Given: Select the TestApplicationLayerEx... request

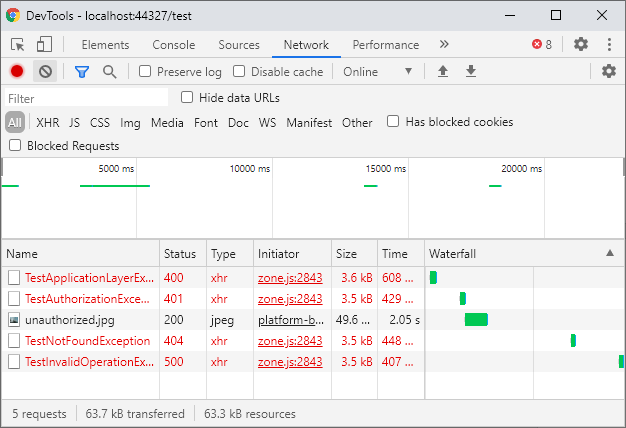Looking at the screenshot, I should click(x=89, y=278).
